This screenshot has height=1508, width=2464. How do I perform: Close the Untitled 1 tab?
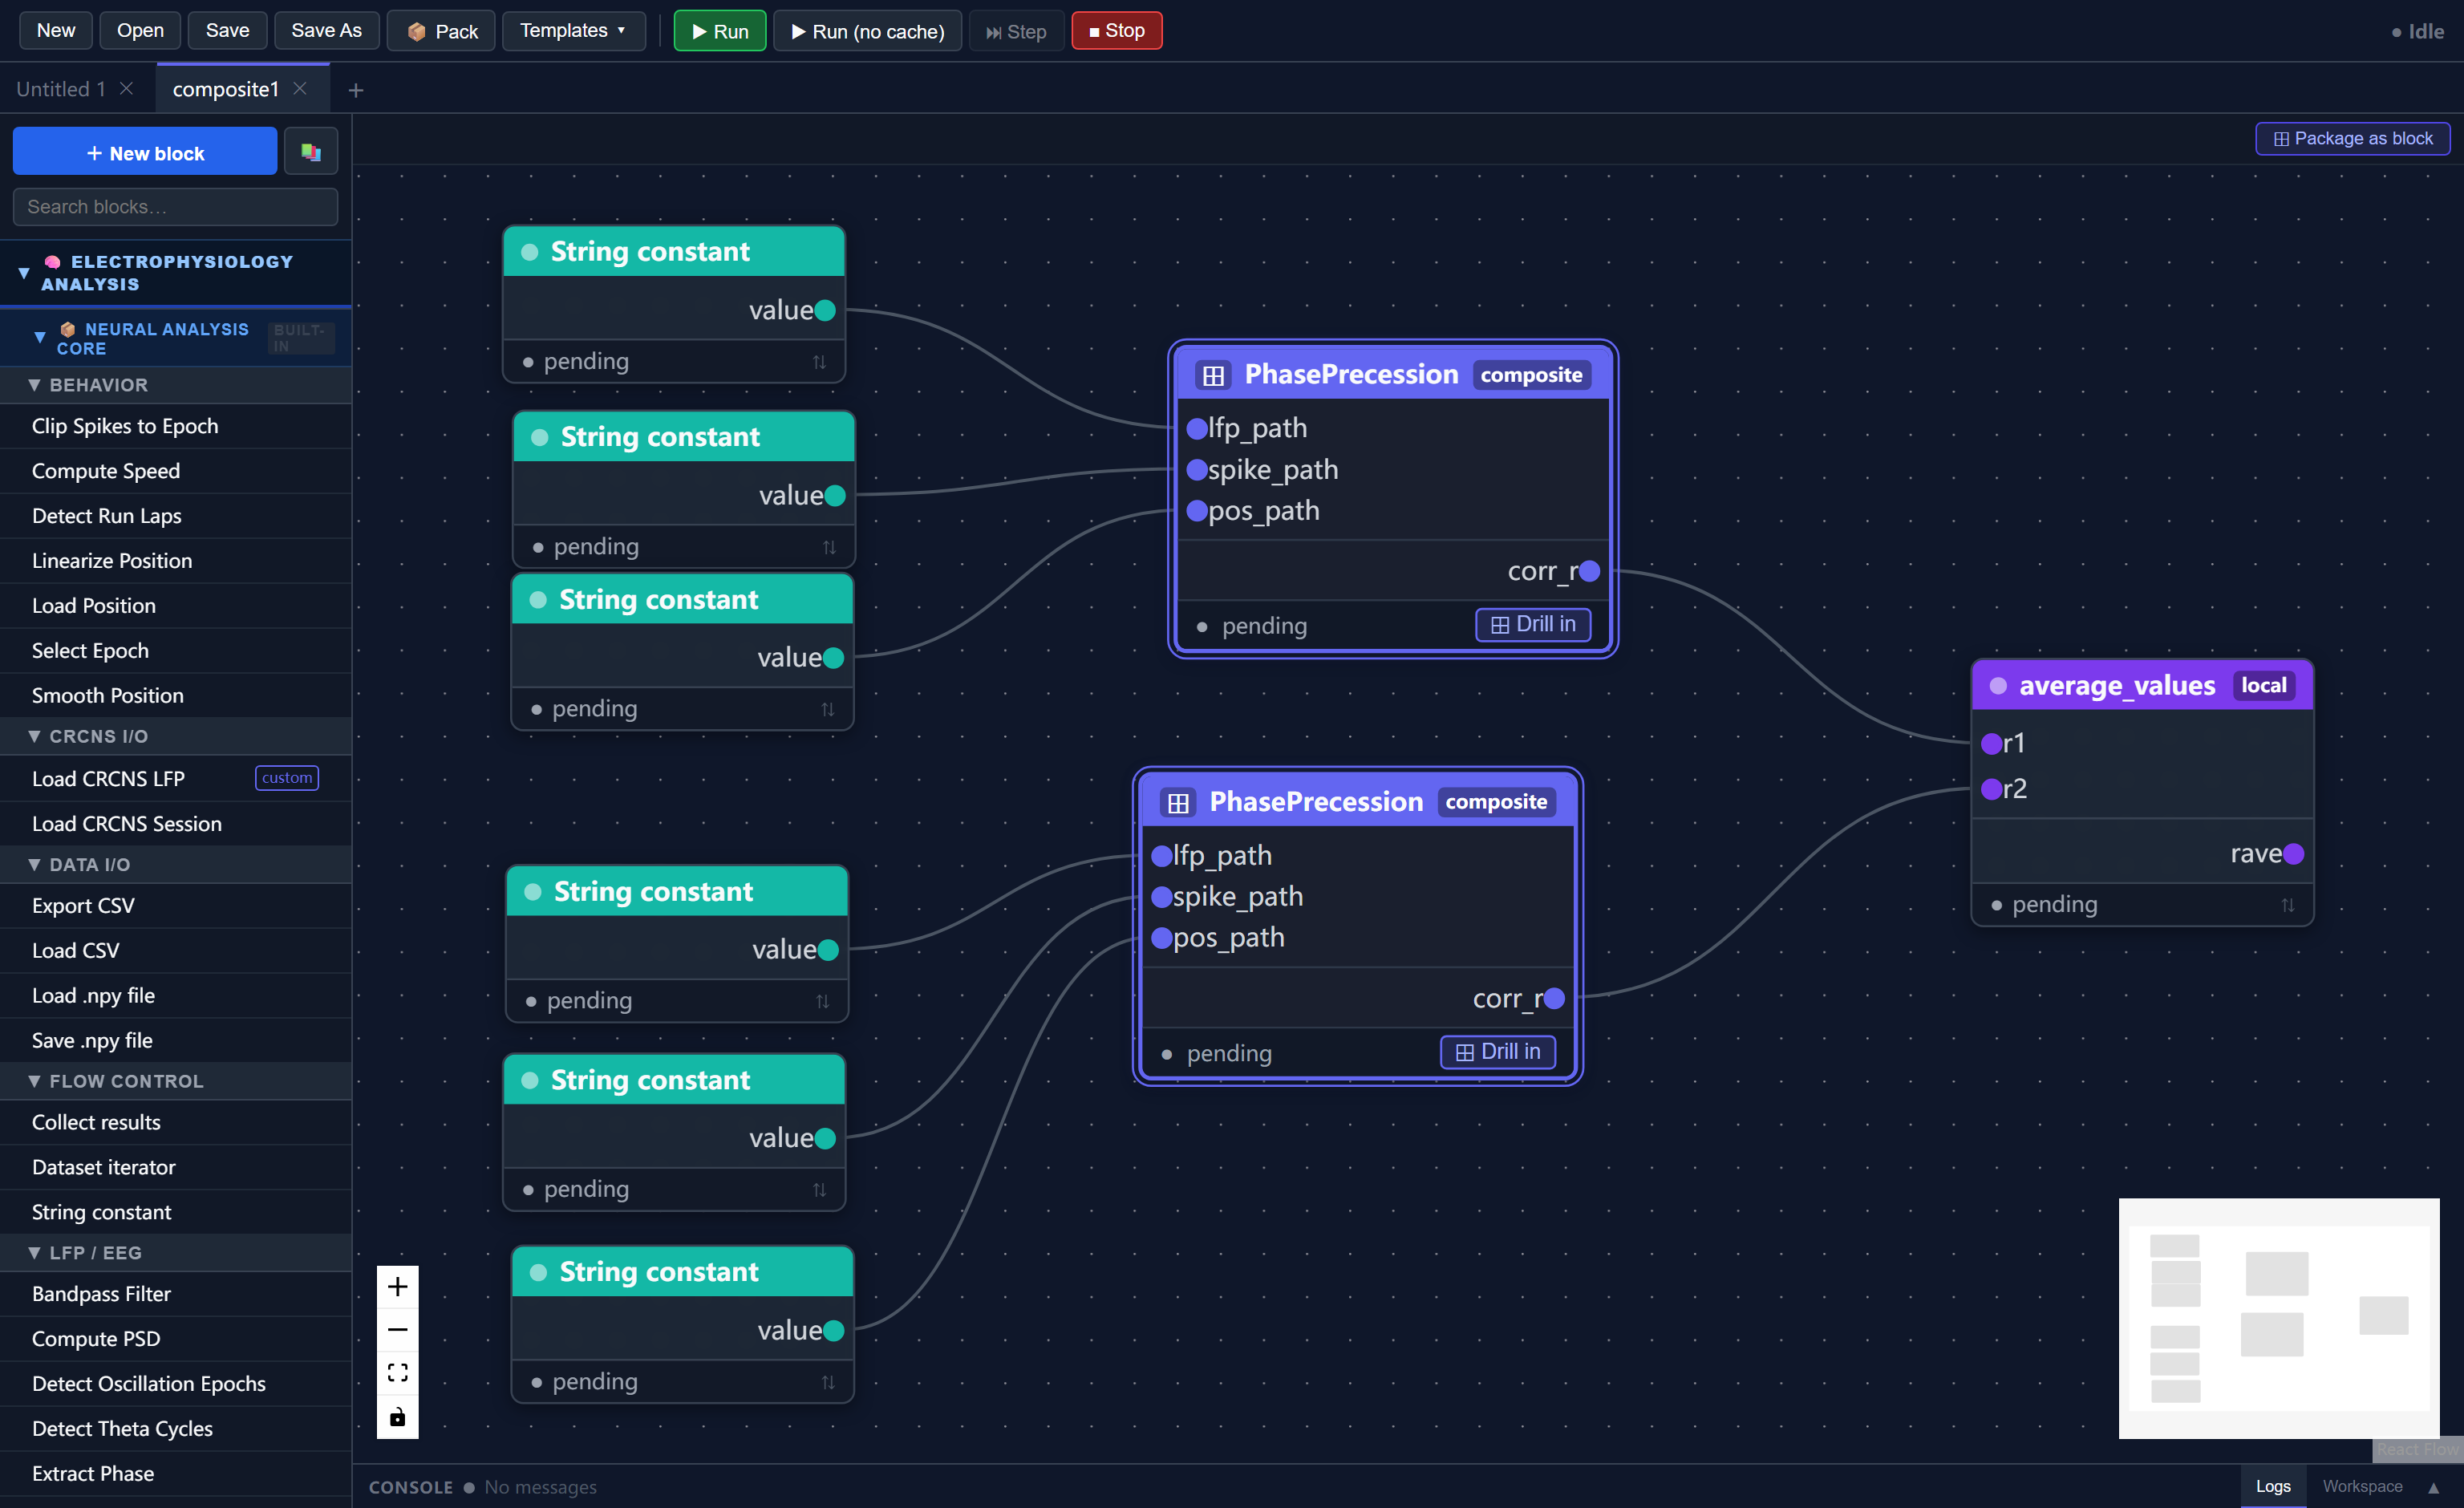click(x=126, y=89)
